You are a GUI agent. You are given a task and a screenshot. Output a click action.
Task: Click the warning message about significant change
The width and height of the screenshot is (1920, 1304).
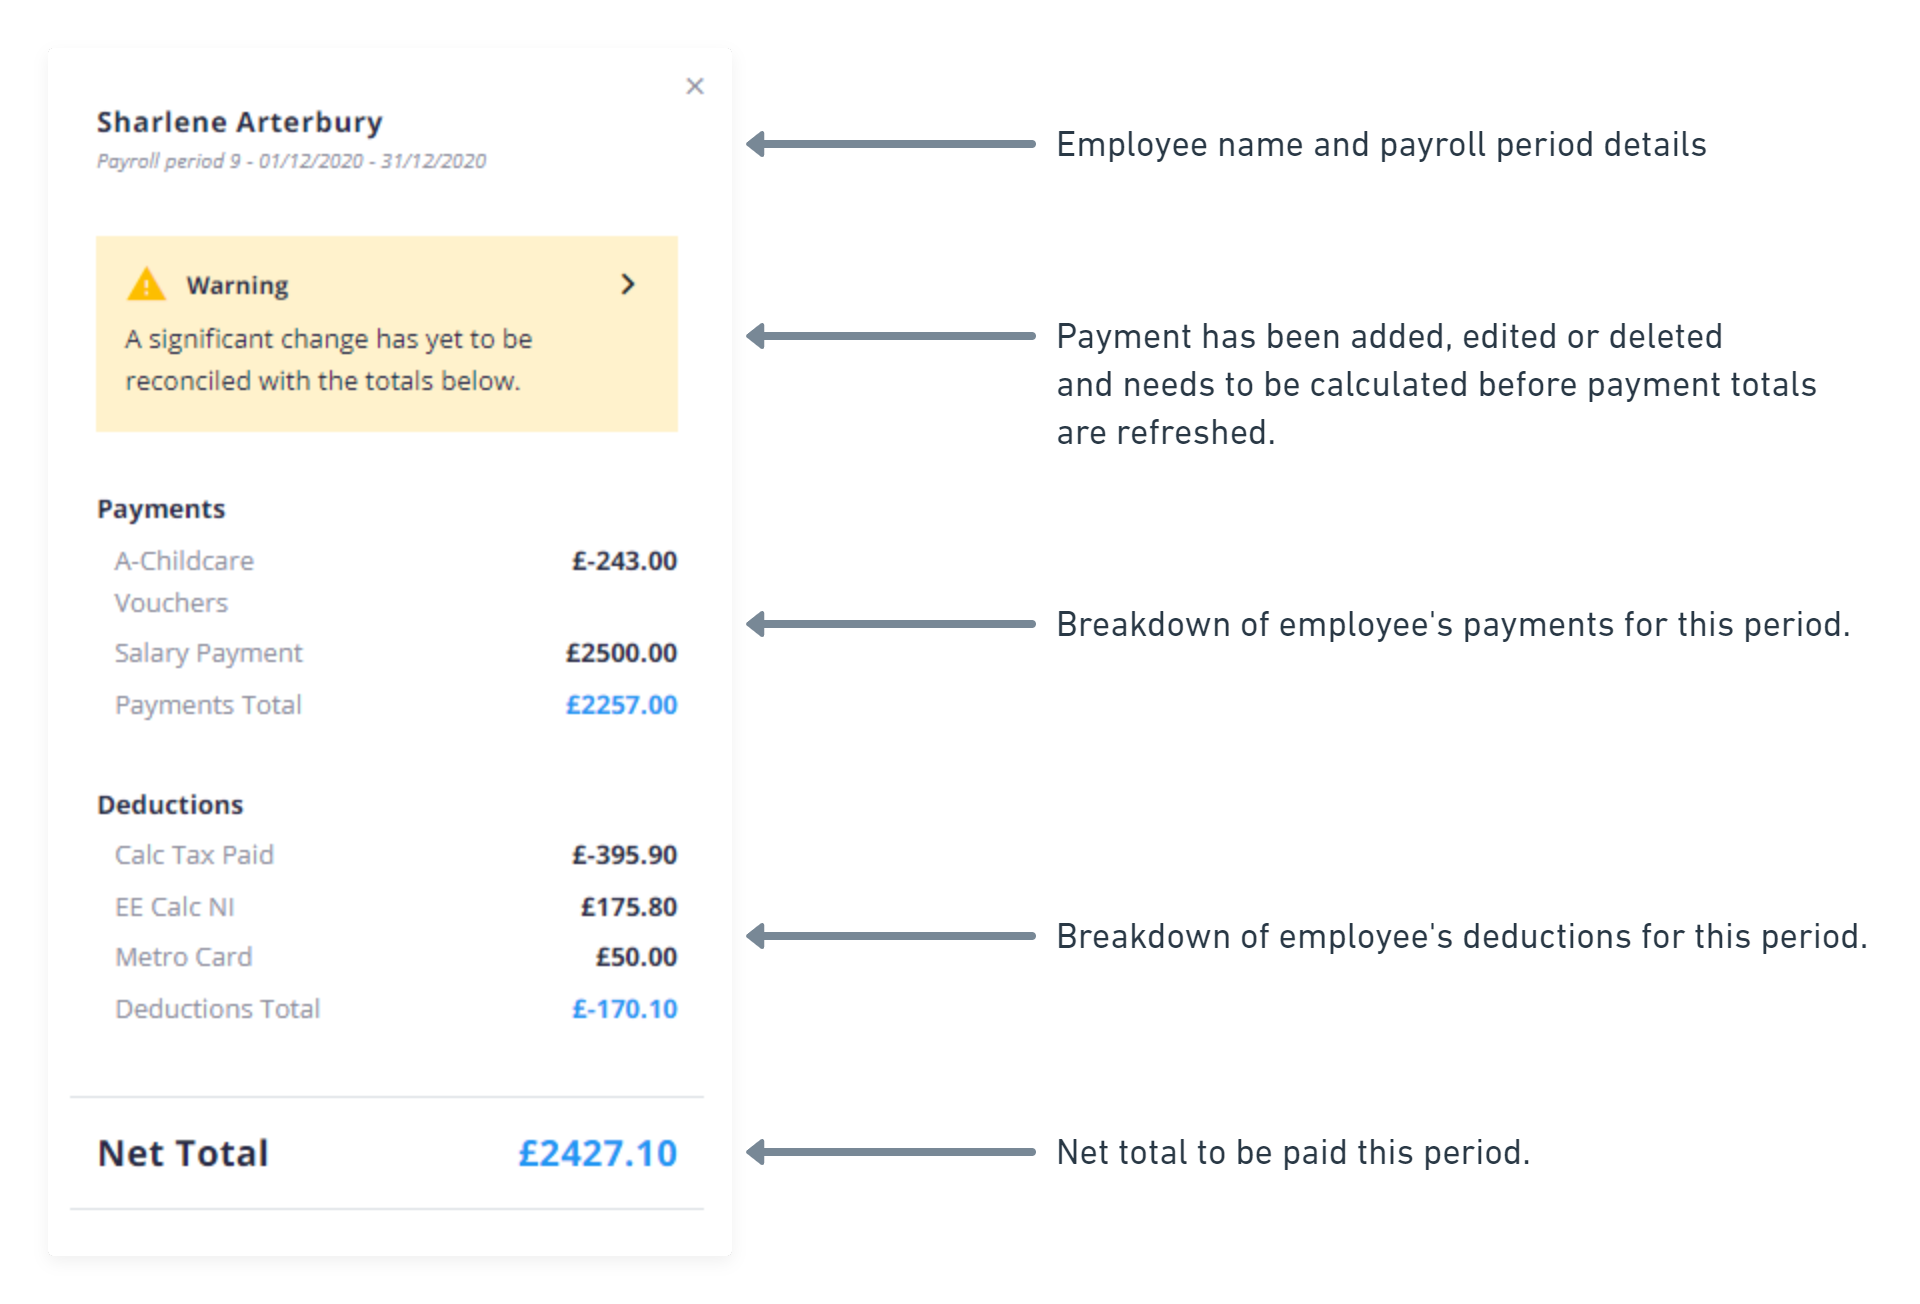click(x=328, y=360)
